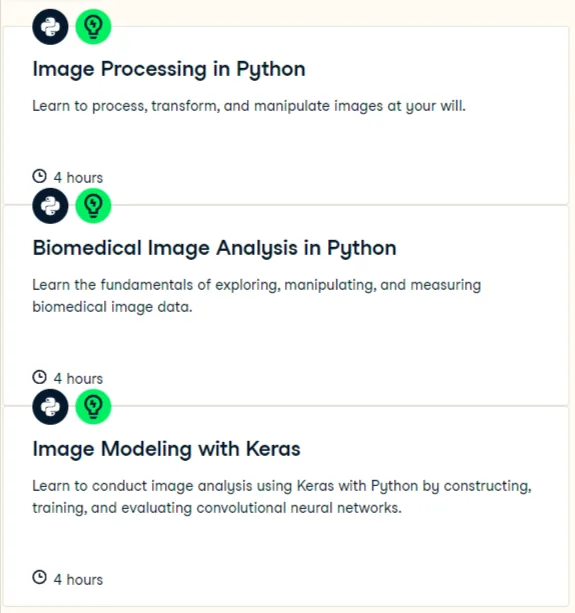Click green lightbulb icon on Biomedical Image Analysis card
This screenshot has width=575, height=613.
(x=93, y=206)
